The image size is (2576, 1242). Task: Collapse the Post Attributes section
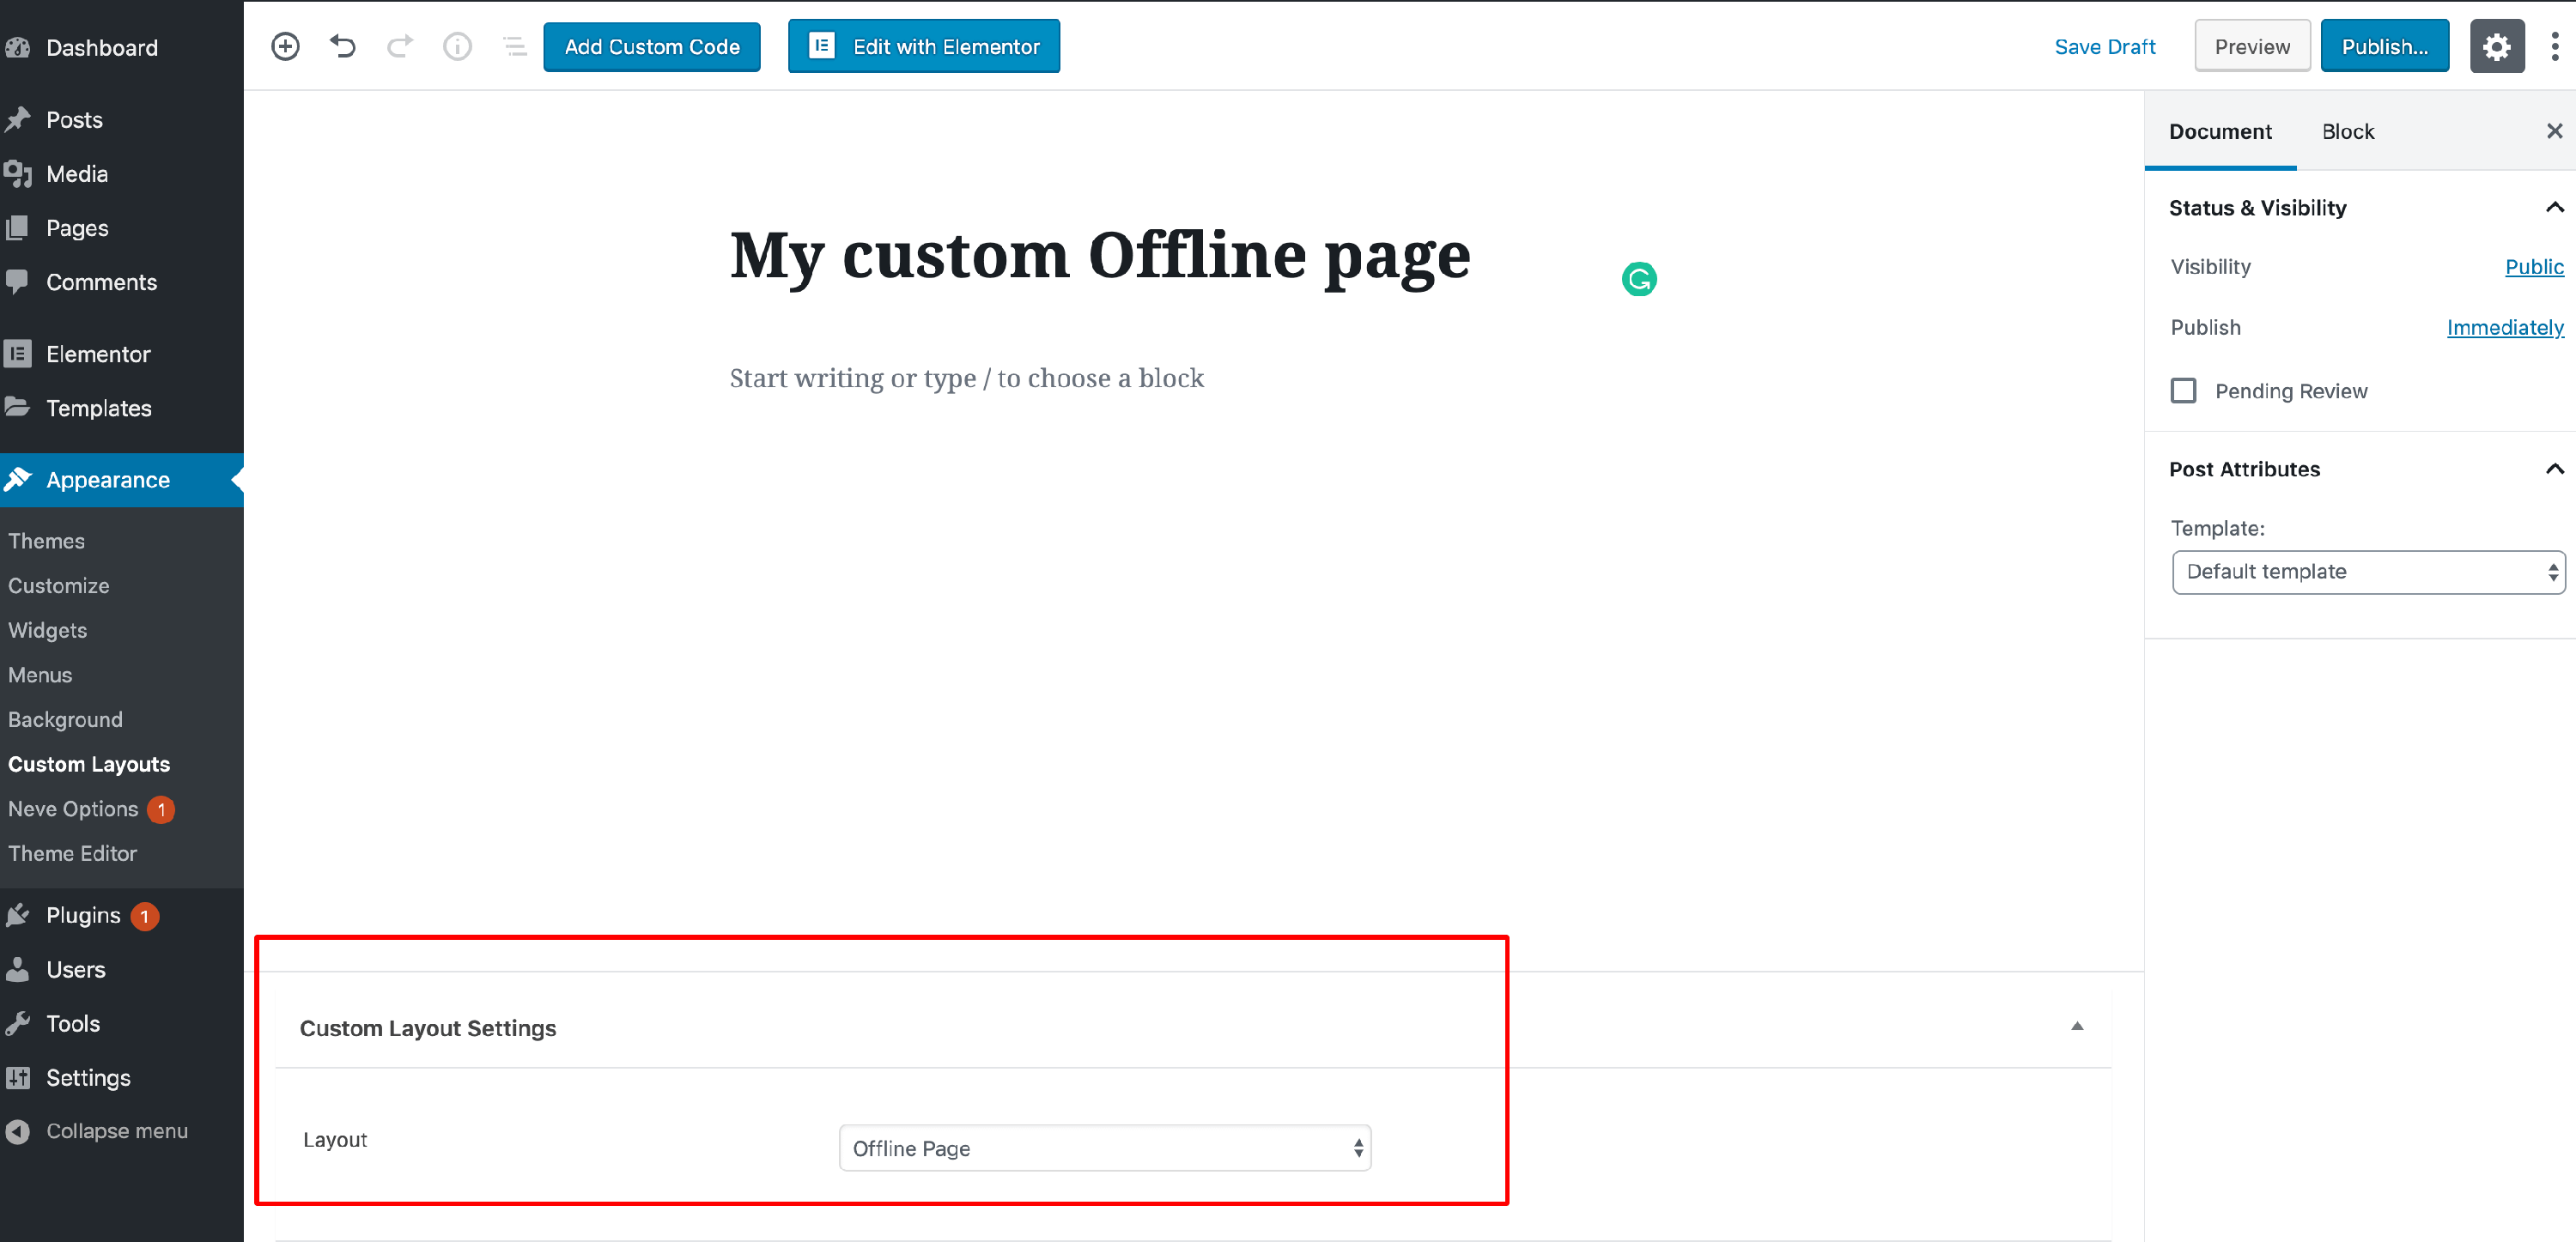tap(2554, 469)
